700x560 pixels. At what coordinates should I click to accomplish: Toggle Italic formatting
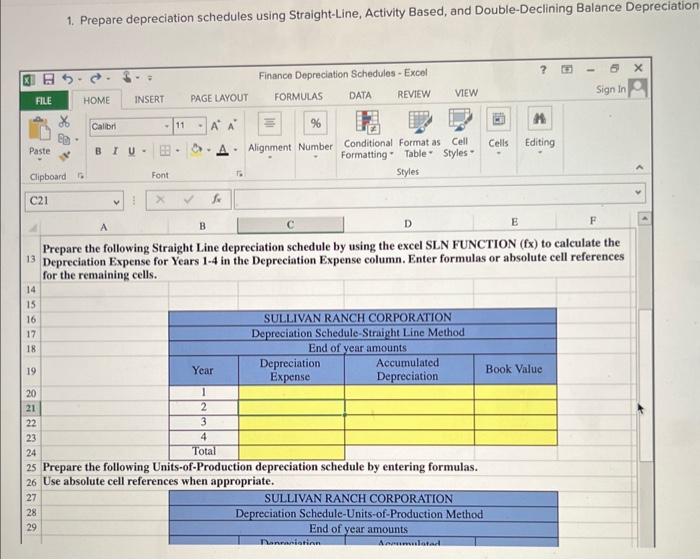click(x=115, y=151)
